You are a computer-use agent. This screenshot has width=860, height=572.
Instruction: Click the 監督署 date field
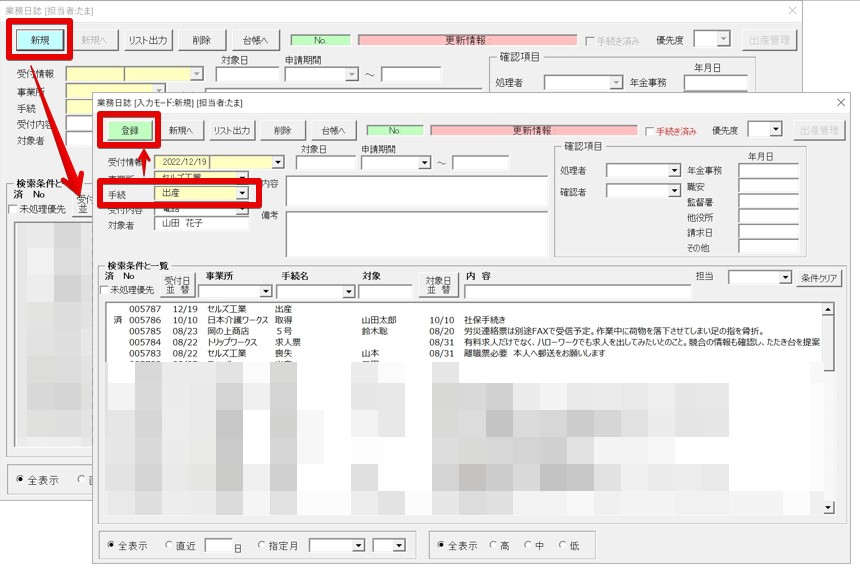click(768, 202)
